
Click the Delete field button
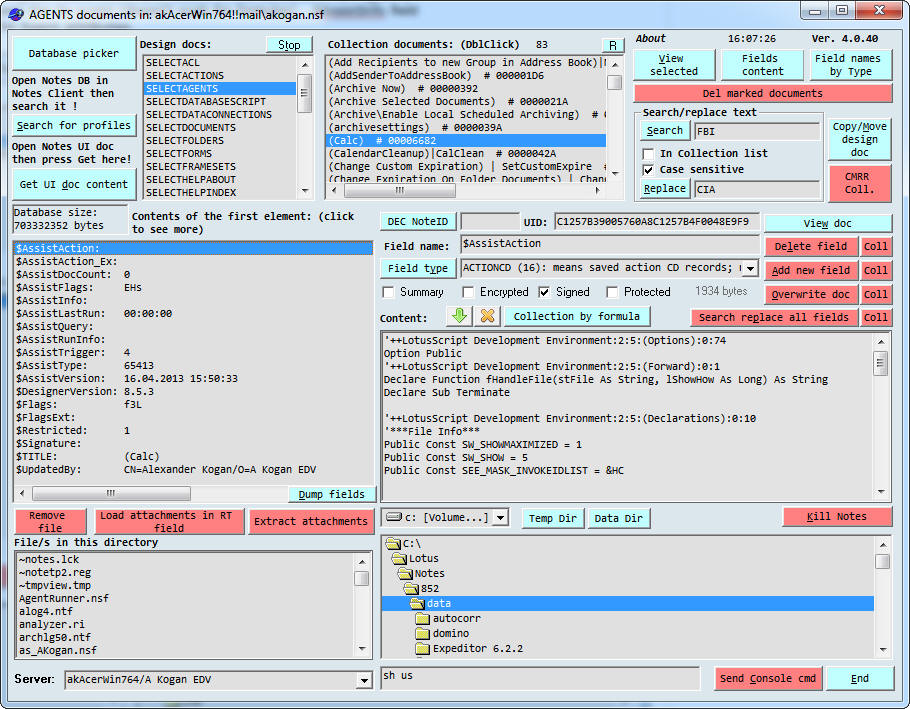coord(810,247)
